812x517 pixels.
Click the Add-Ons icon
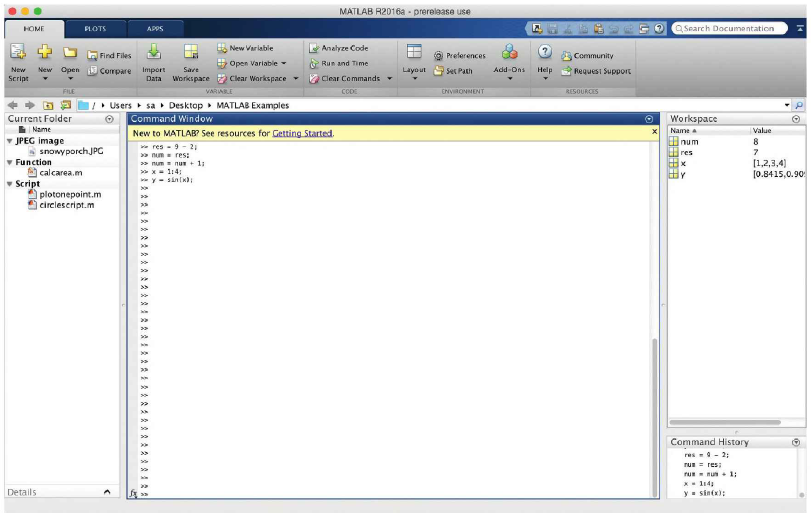point(509,52)
